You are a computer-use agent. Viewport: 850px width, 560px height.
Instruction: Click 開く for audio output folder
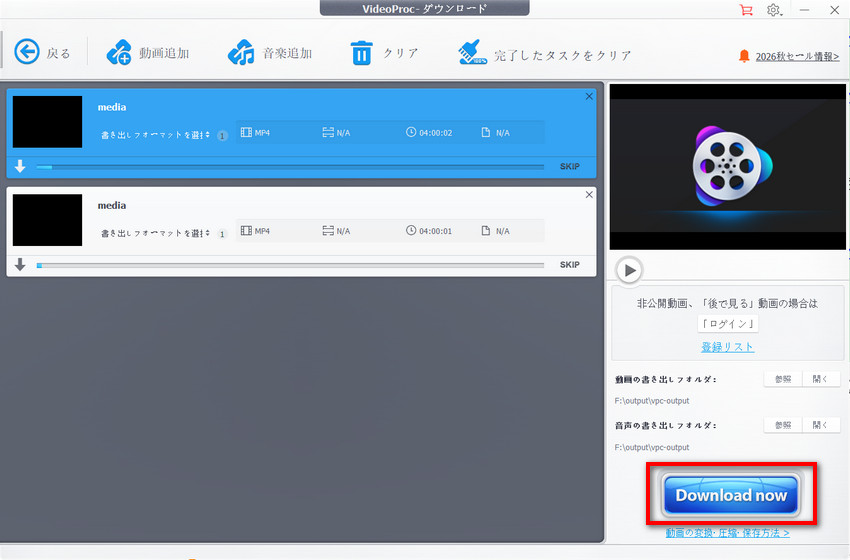821,425
